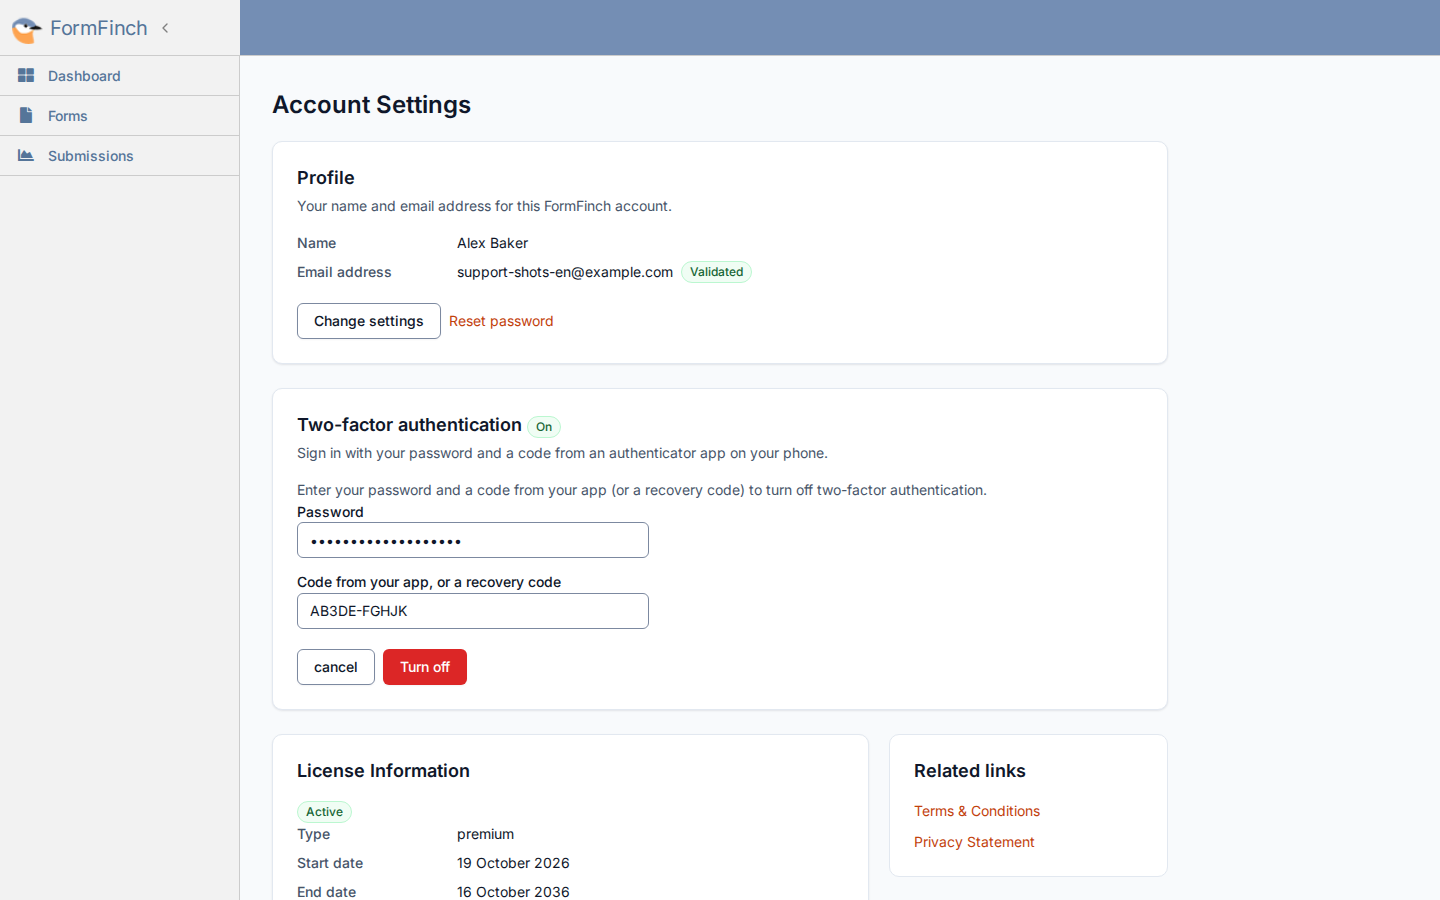Open the Terms & Conditions link
The height and width of the screenshot is (900, 1440).
coord(977,811)
